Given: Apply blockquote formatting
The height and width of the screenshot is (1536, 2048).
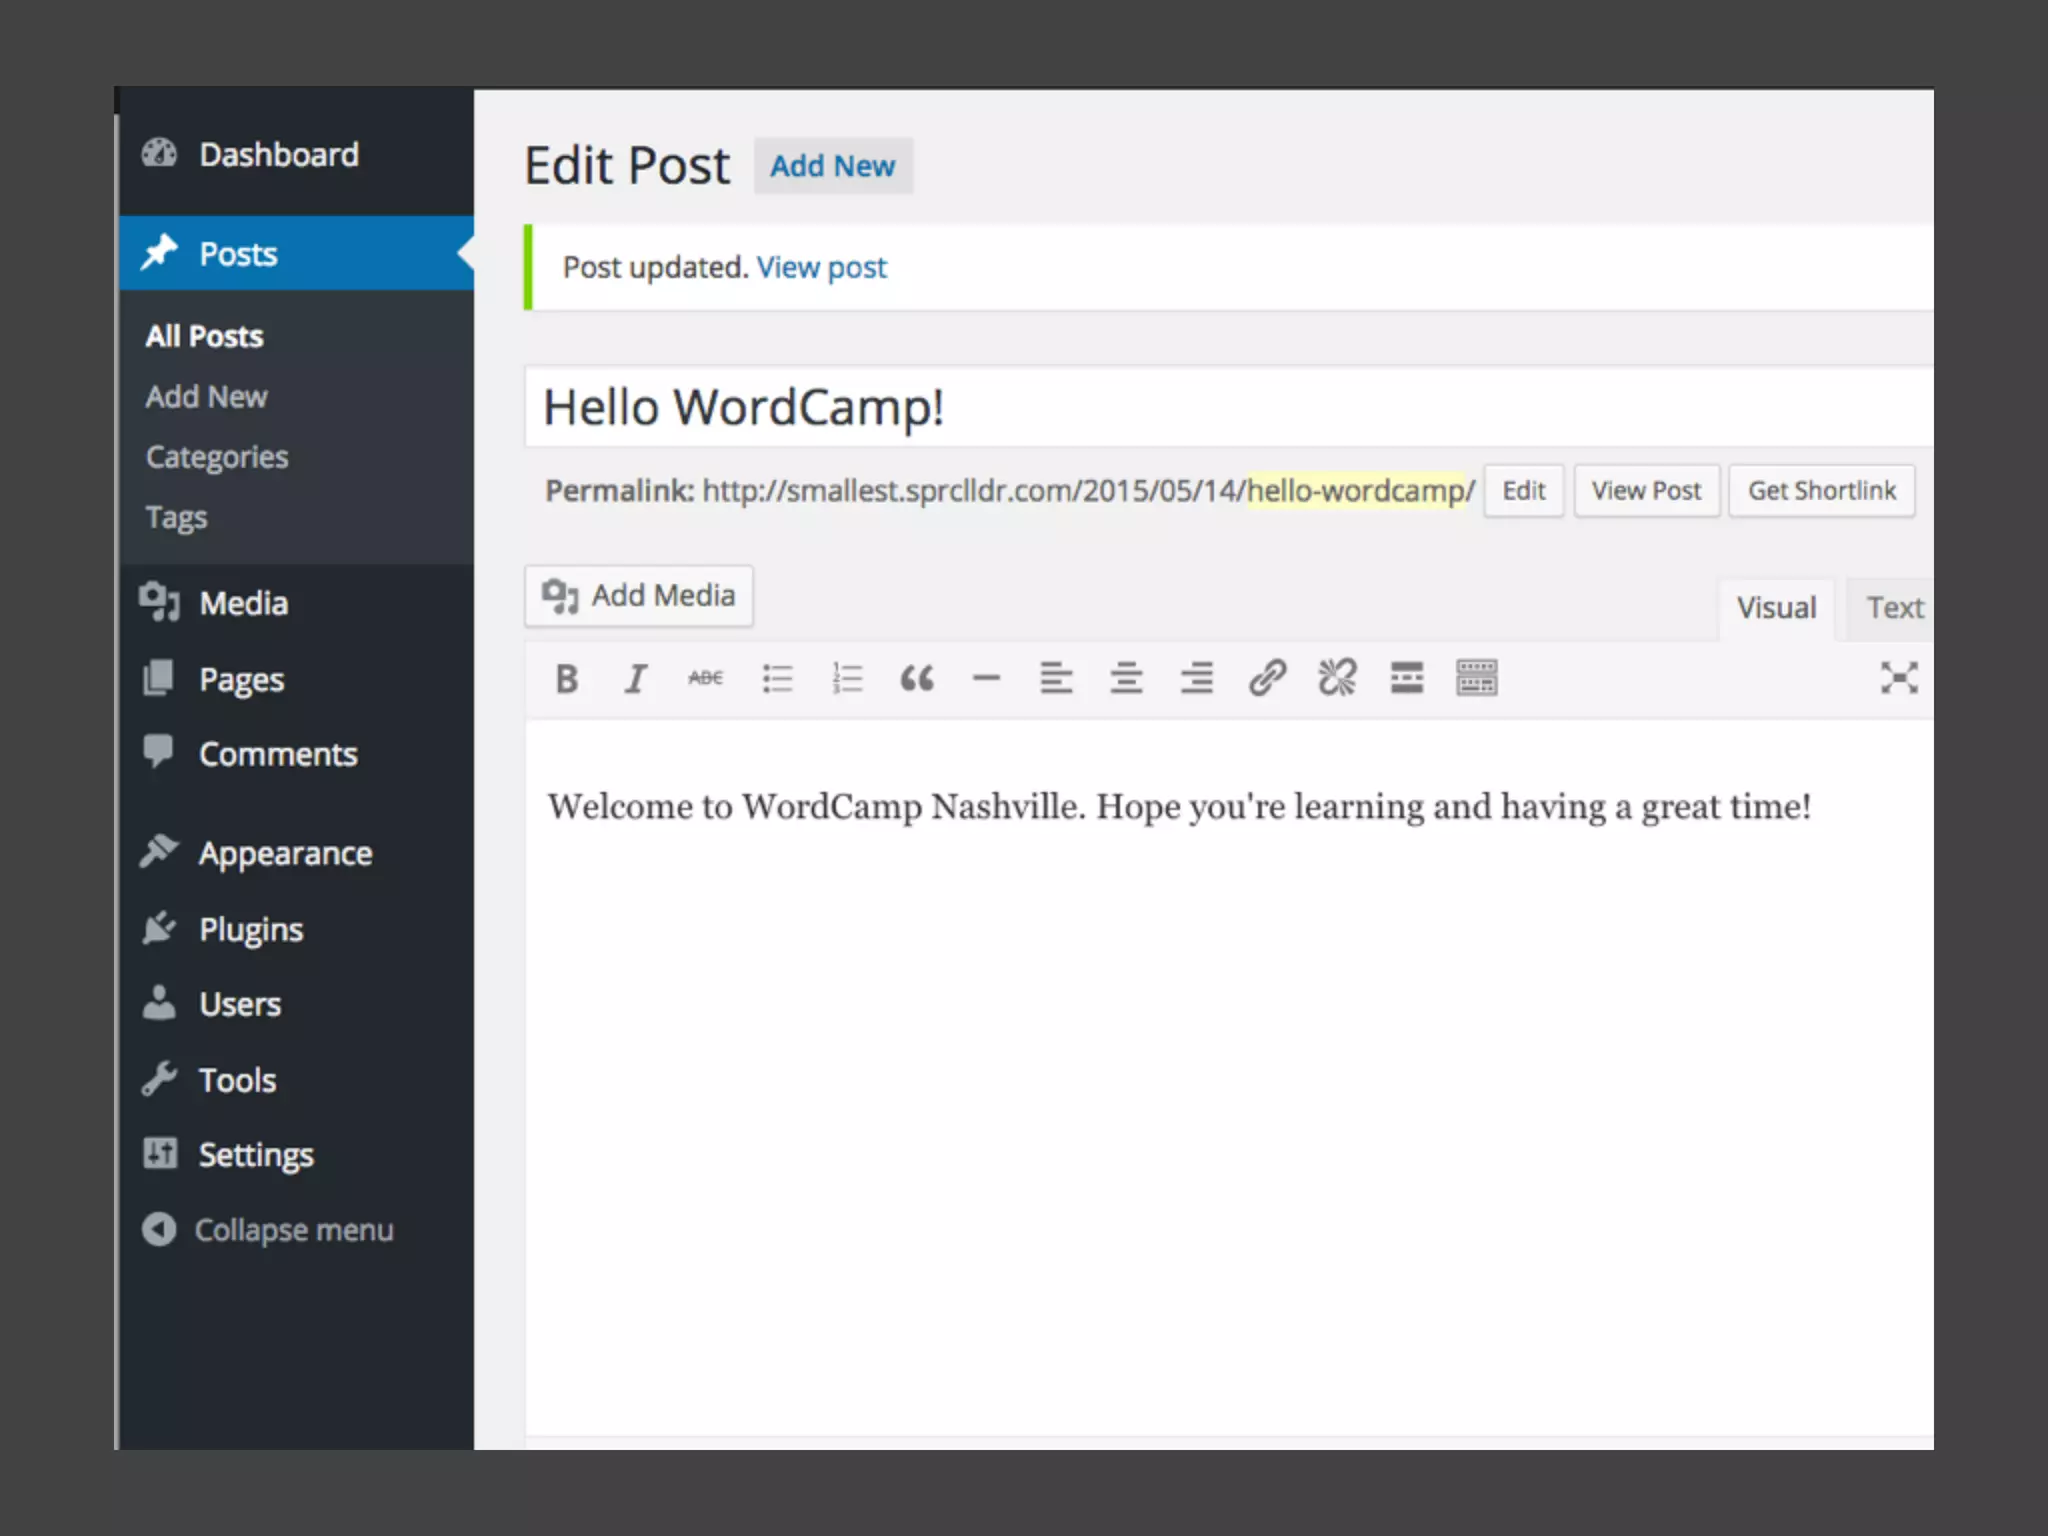Looking at the screenshot, I should point(916,679).
